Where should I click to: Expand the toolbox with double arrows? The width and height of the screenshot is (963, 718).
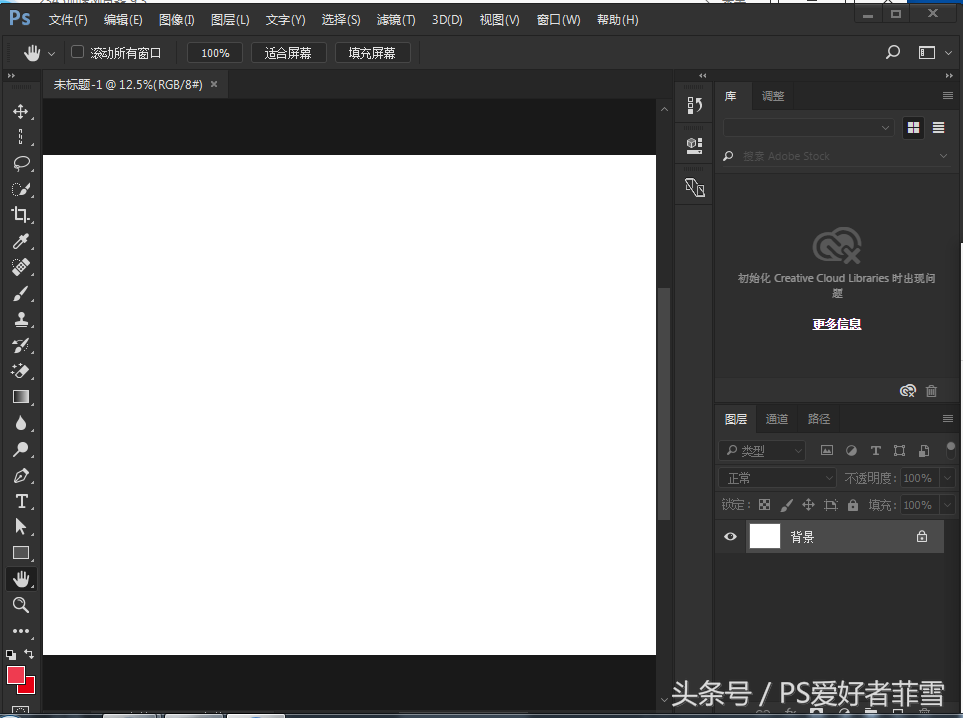pyautogui.click(x=11, y=76)
